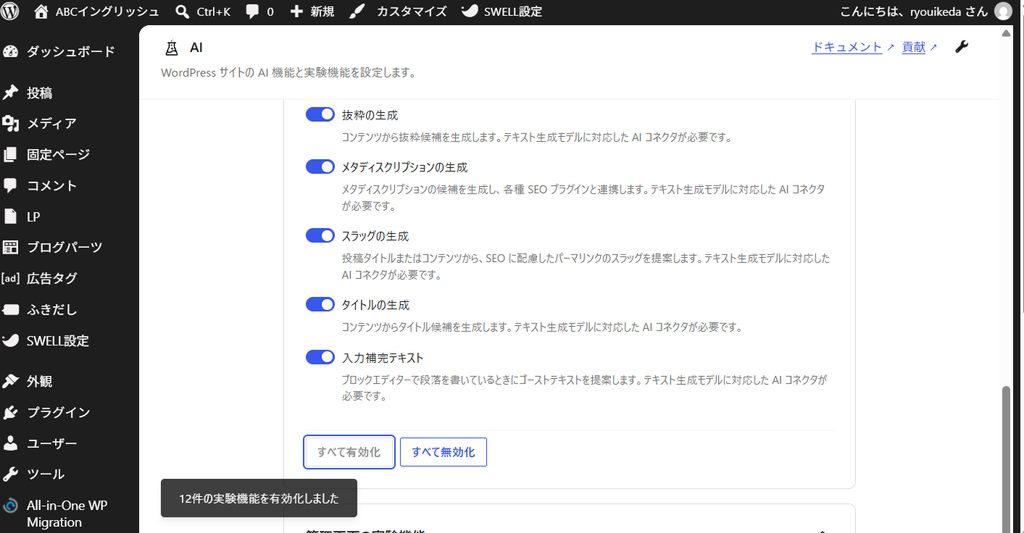Open ふきだし menu label
The height and width of the screenshot is (533, 1024).
coord(52,310)
